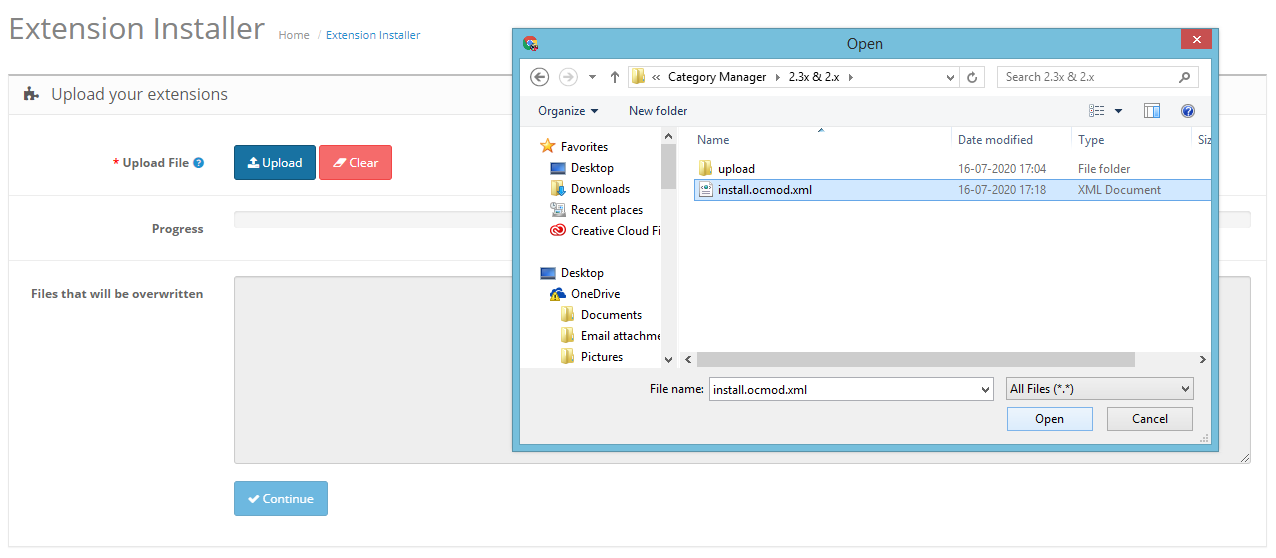Image resolution: width=1276 pixels, height=558 pixels.
Task: Open OneDrive in navigation tree
Action: pos(595,294)
